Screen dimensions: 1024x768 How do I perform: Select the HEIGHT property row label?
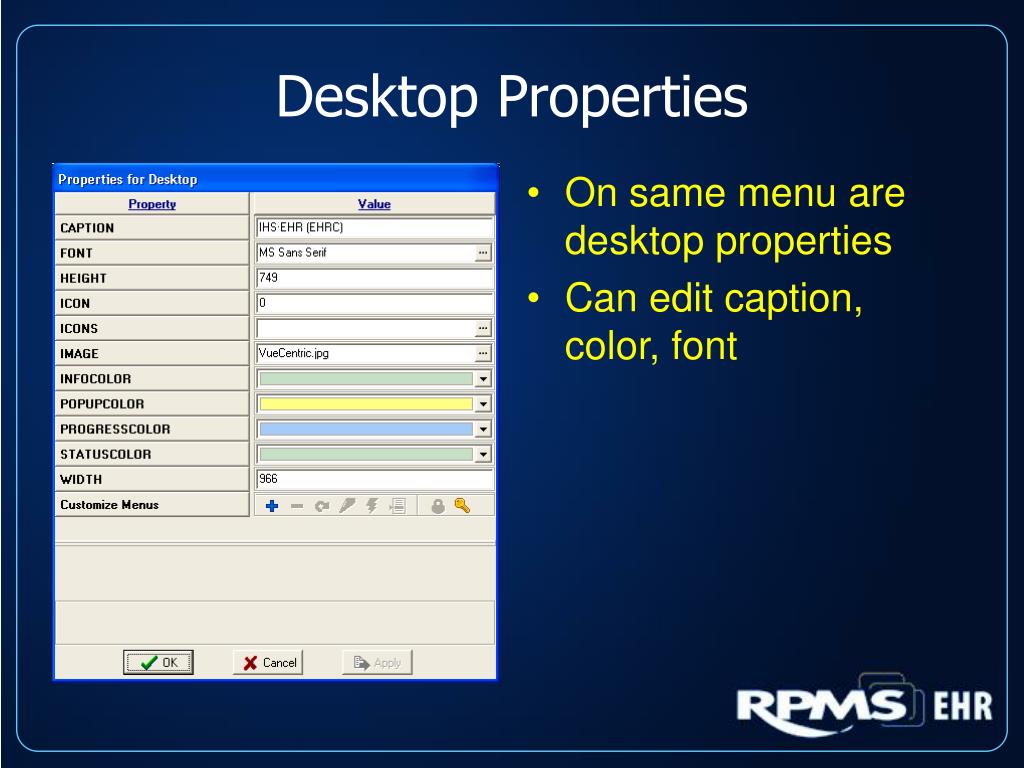(152, 278)
